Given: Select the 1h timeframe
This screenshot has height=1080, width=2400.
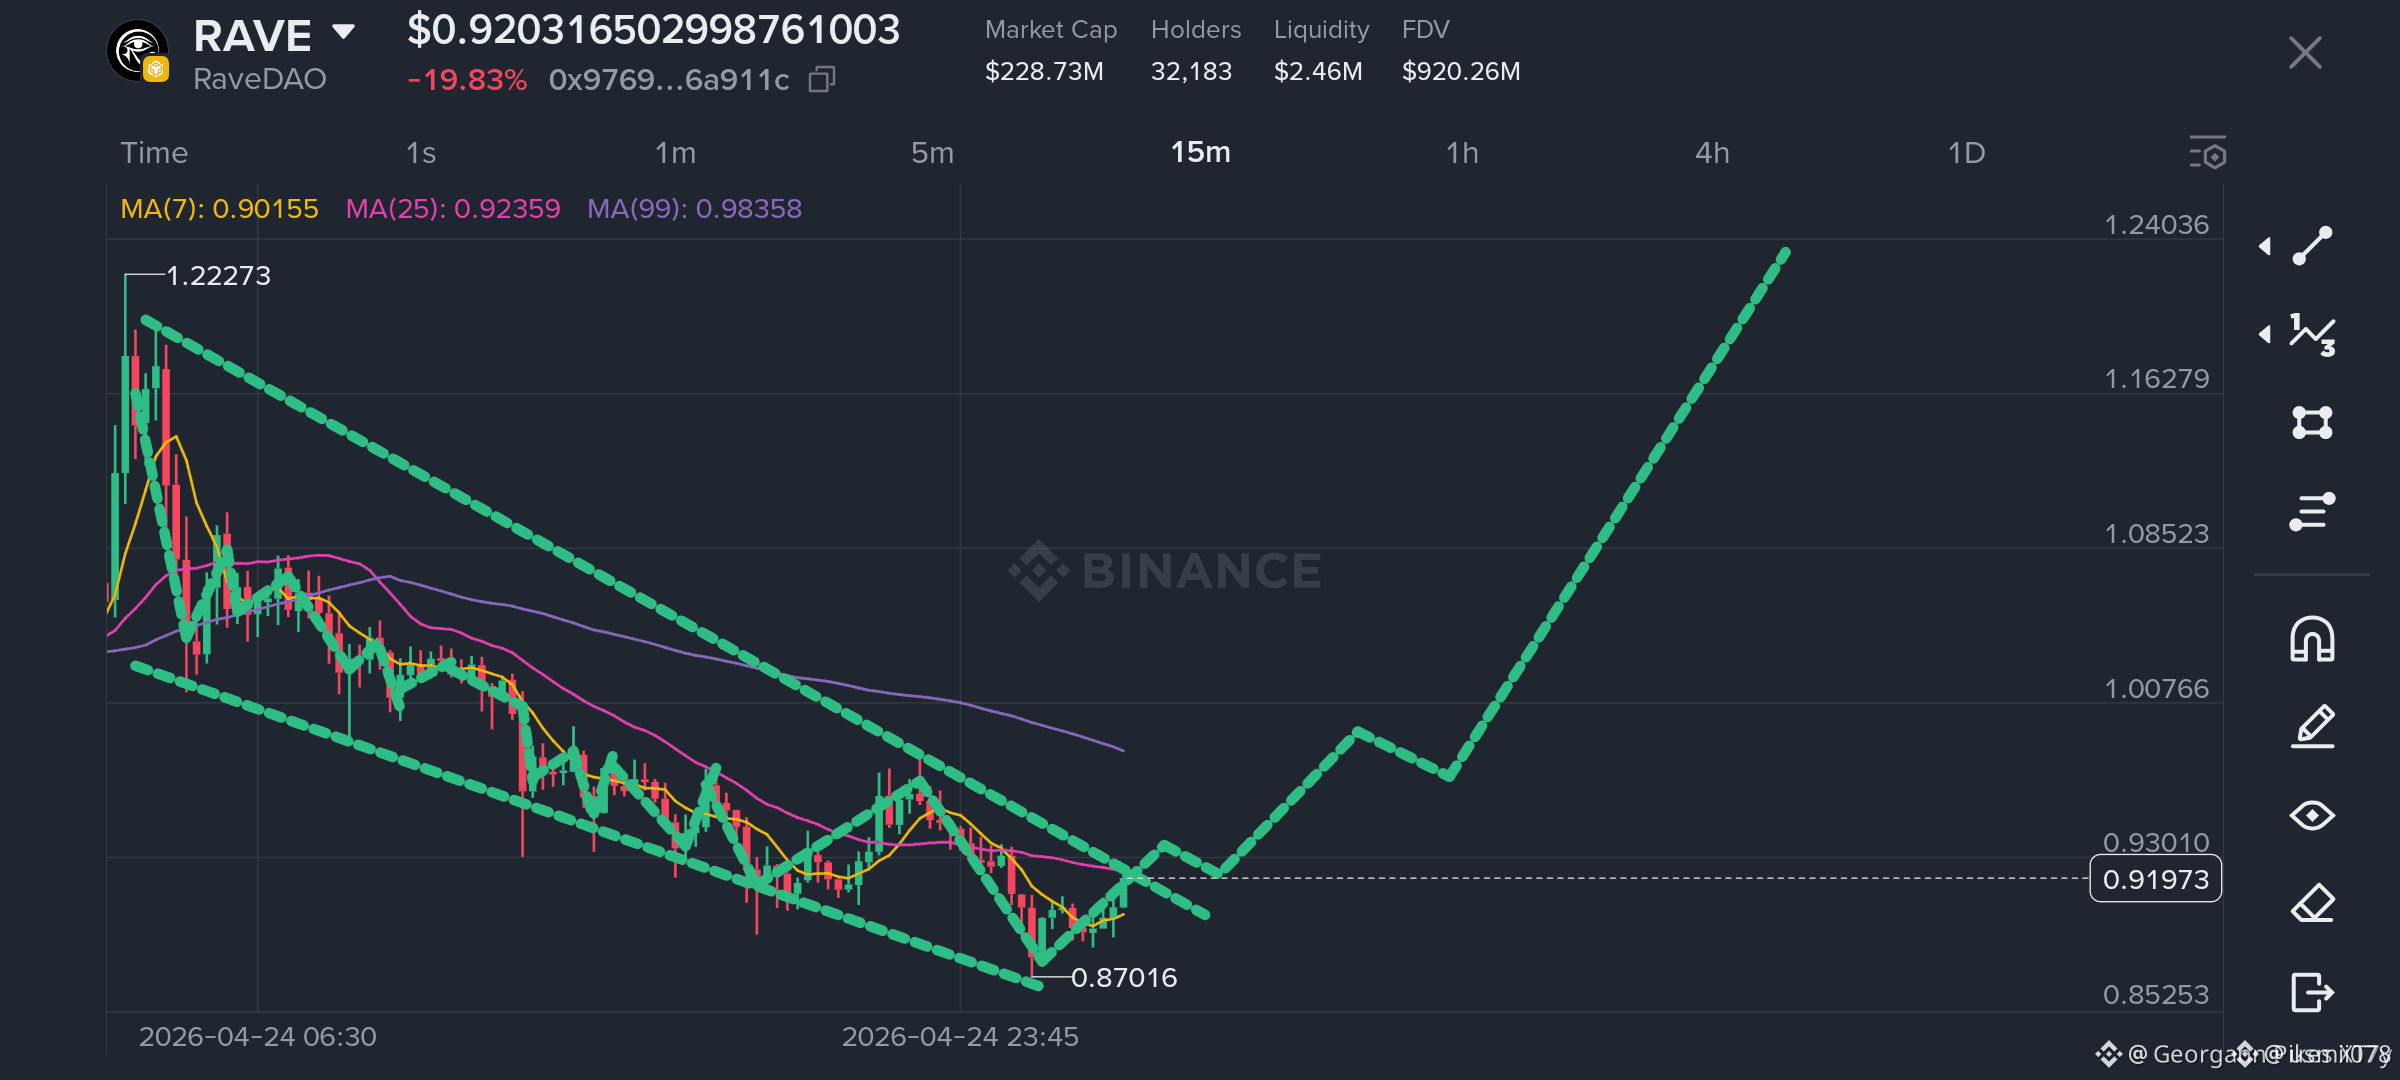Looking at the screenshot, I should click(1462, 153).
